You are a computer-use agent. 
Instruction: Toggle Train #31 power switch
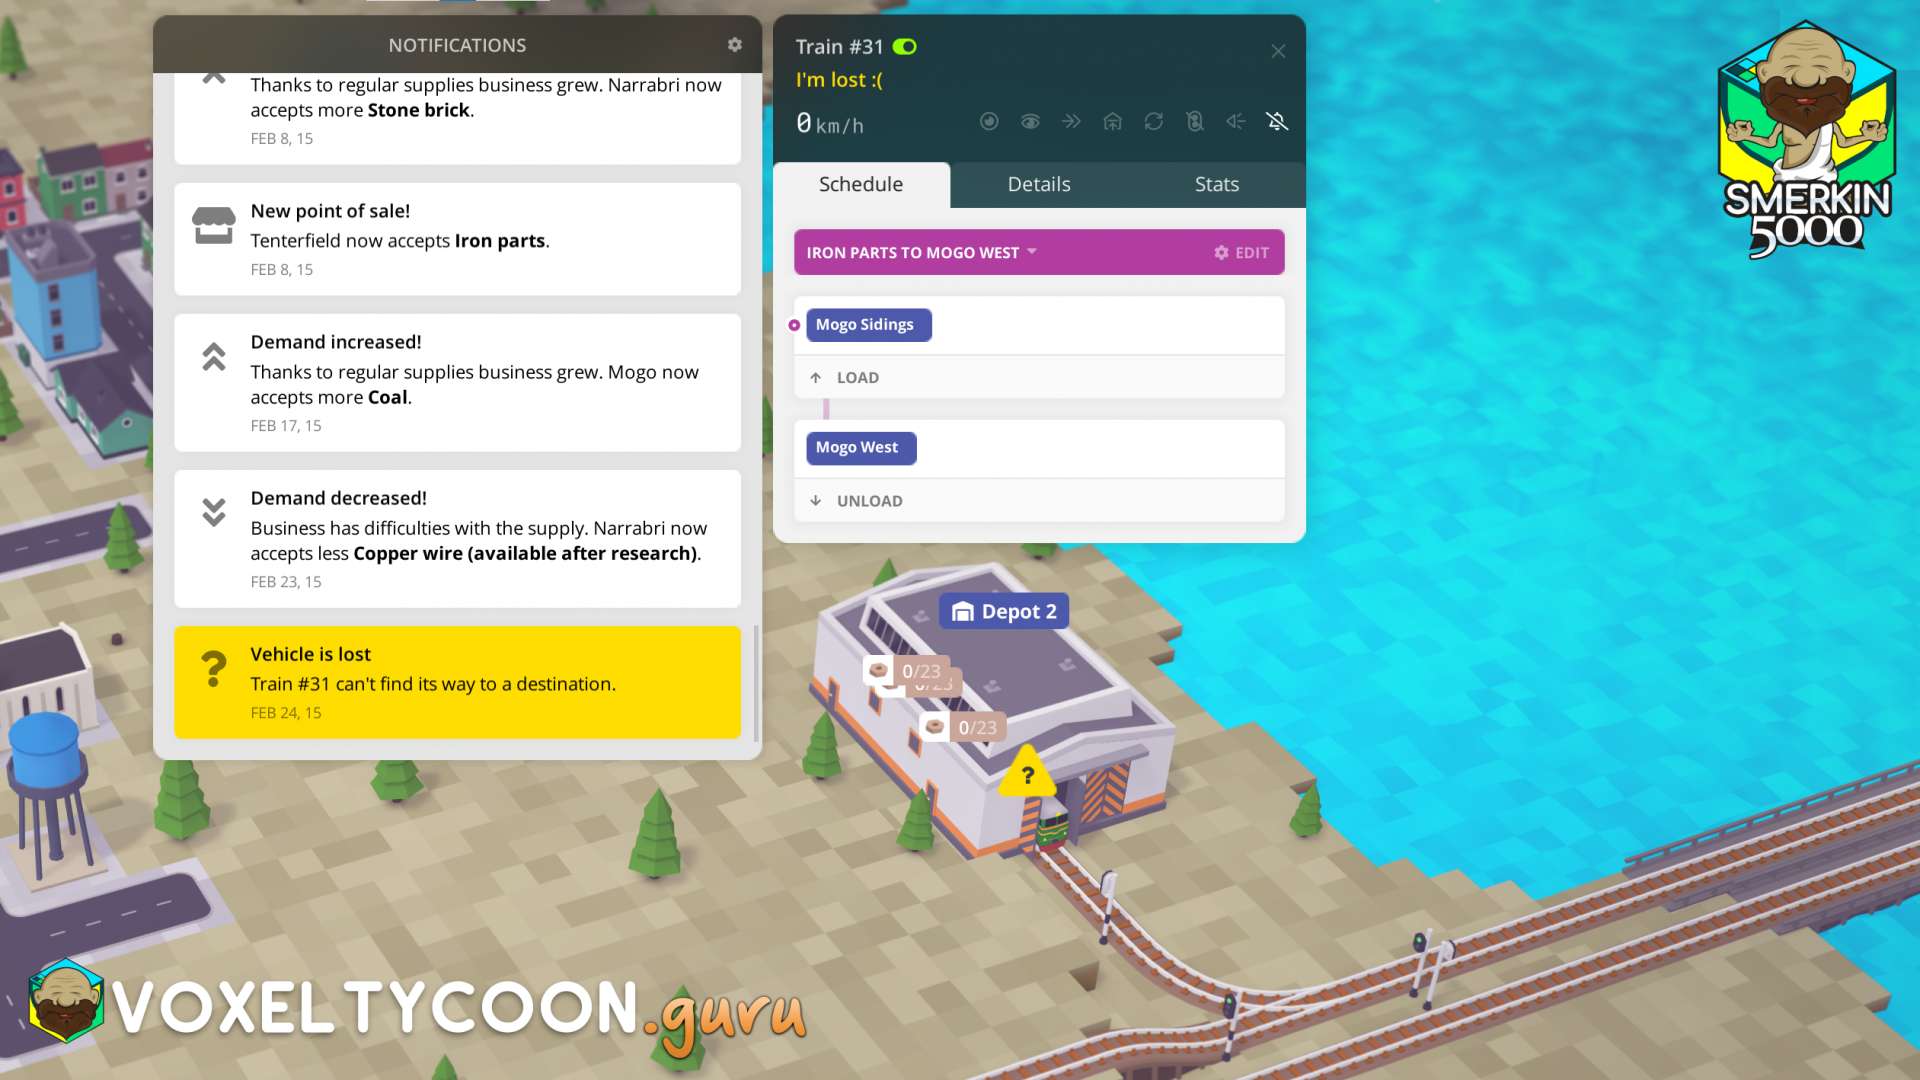905,47
